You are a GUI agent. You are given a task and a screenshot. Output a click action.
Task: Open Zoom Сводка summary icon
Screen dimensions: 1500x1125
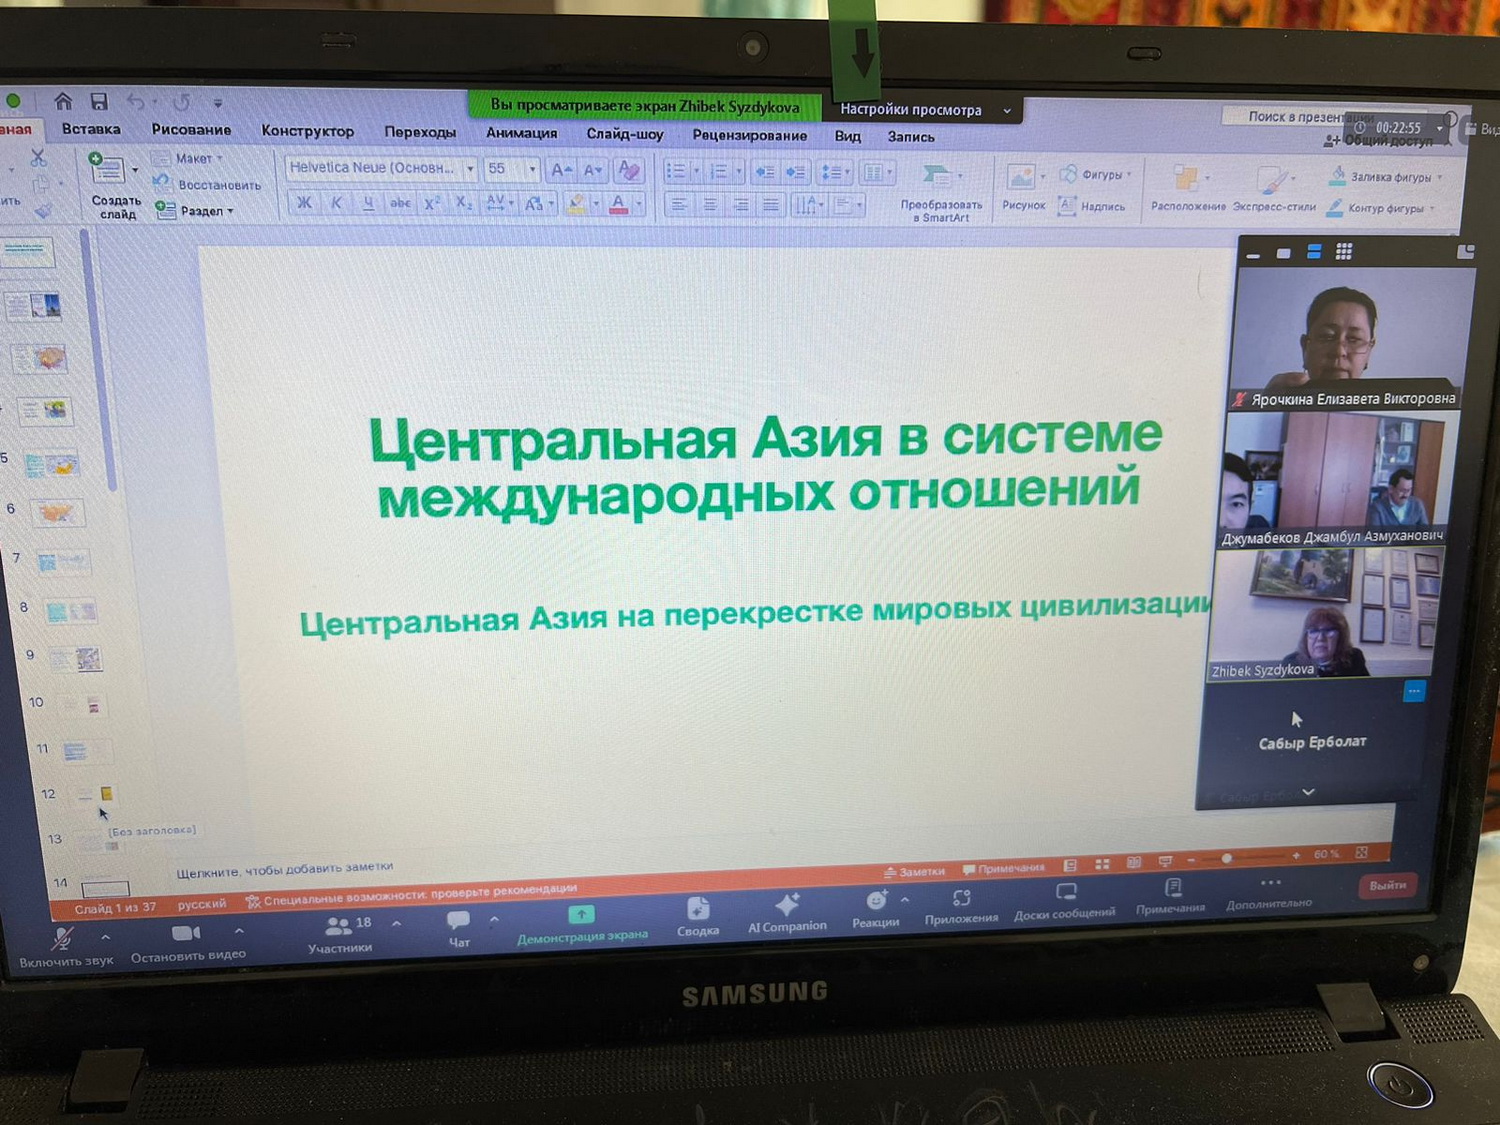coord(698,908)
